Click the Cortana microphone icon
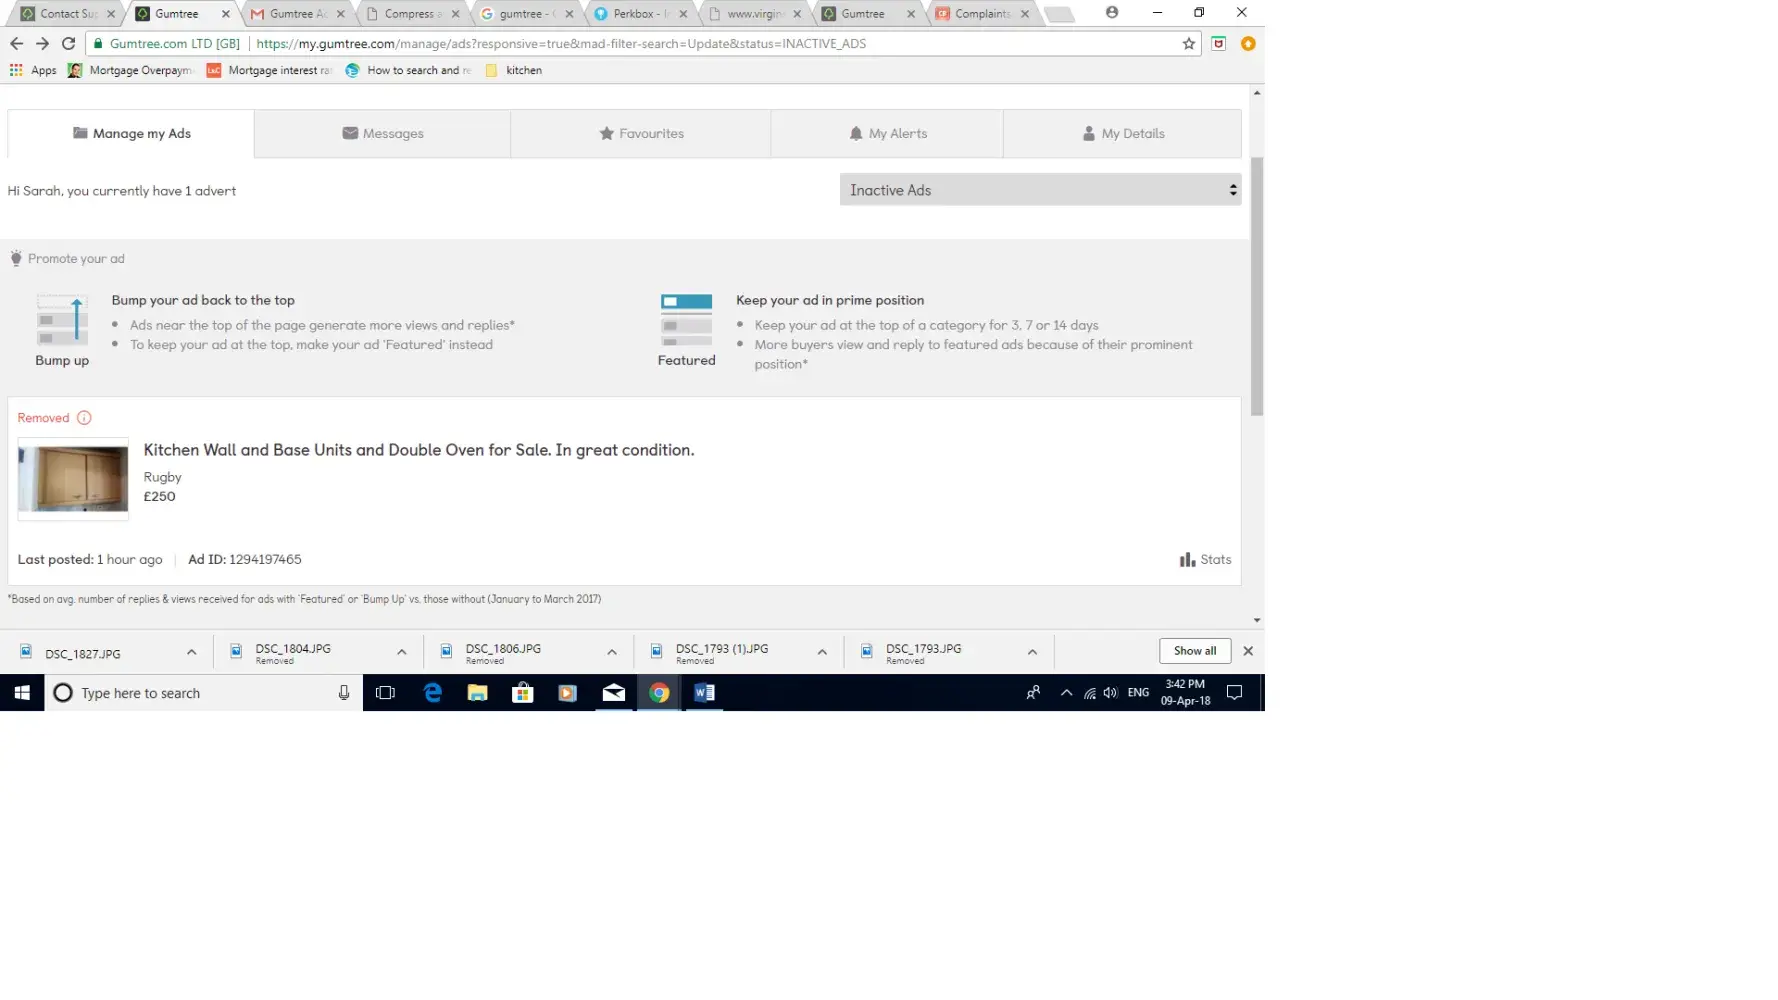Screen dimensions: 1778x1000 coord(344,693)
